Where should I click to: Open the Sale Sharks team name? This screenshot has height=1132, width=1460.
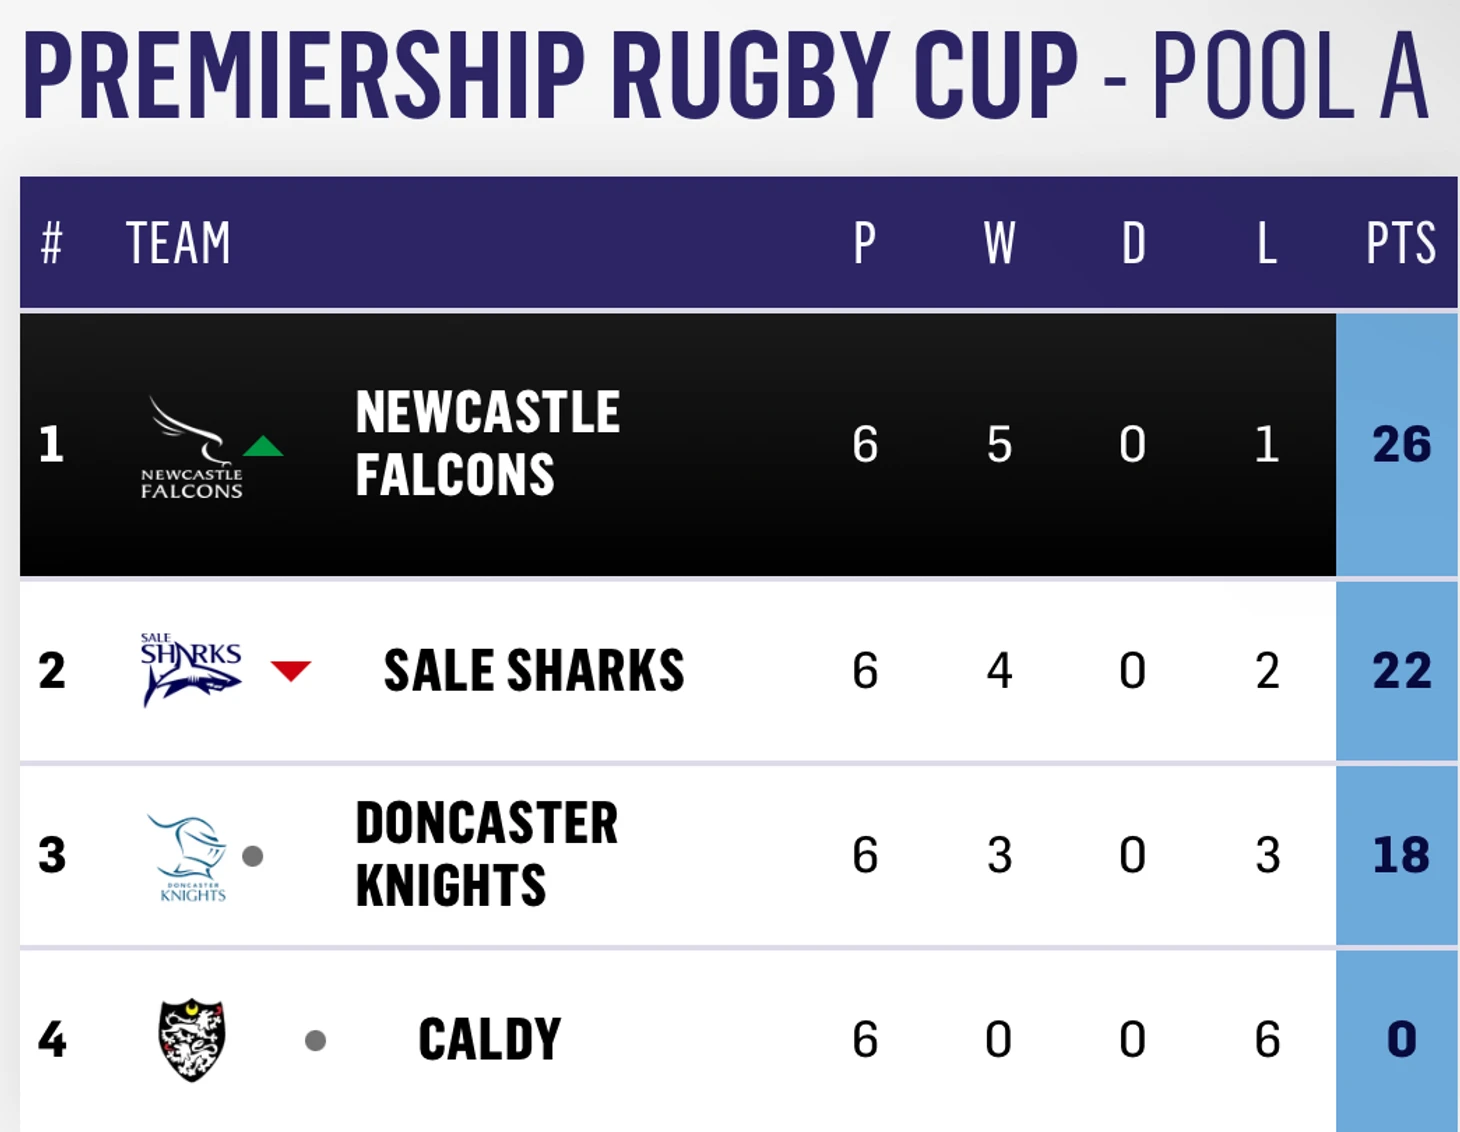pyautogui.click(x=534, y=670)
